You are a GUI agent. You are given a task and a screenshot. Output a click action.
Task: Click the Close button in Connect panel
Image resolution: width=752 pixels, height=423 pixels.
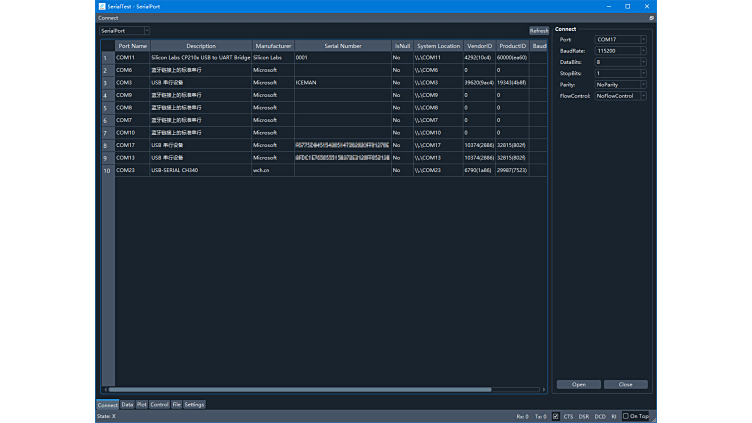625,384
